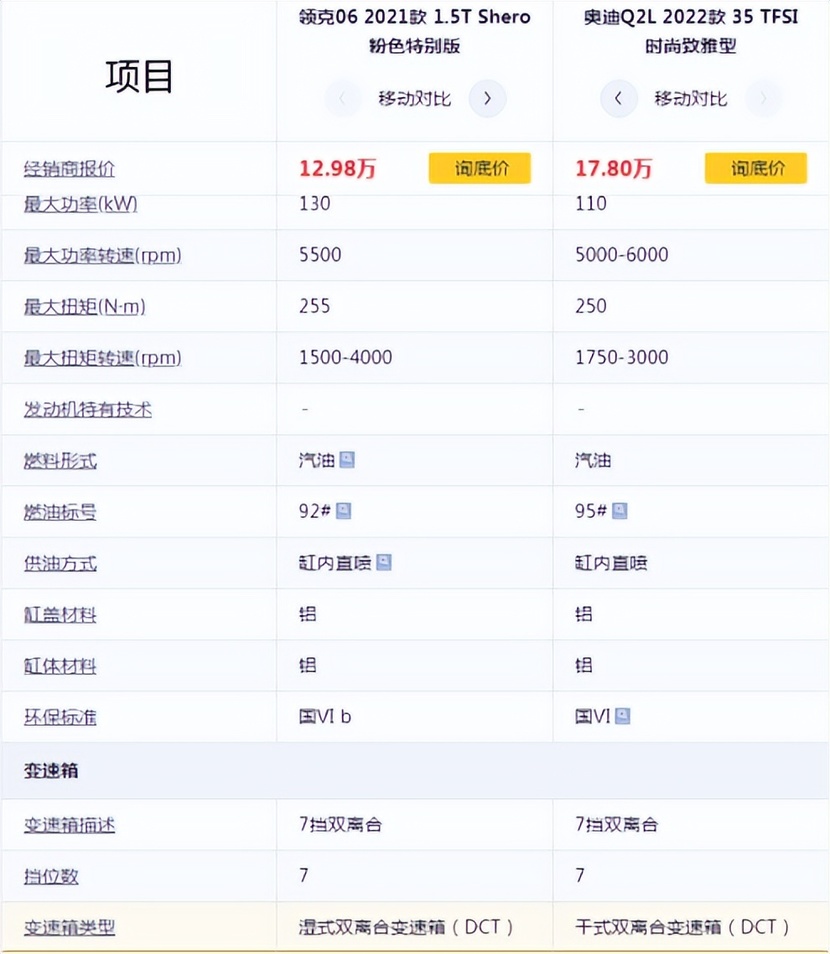Screen dimensions: 830x954
Task: Click the 缸体材料 link
Action: pyautogui.click(x=60, y=666)
